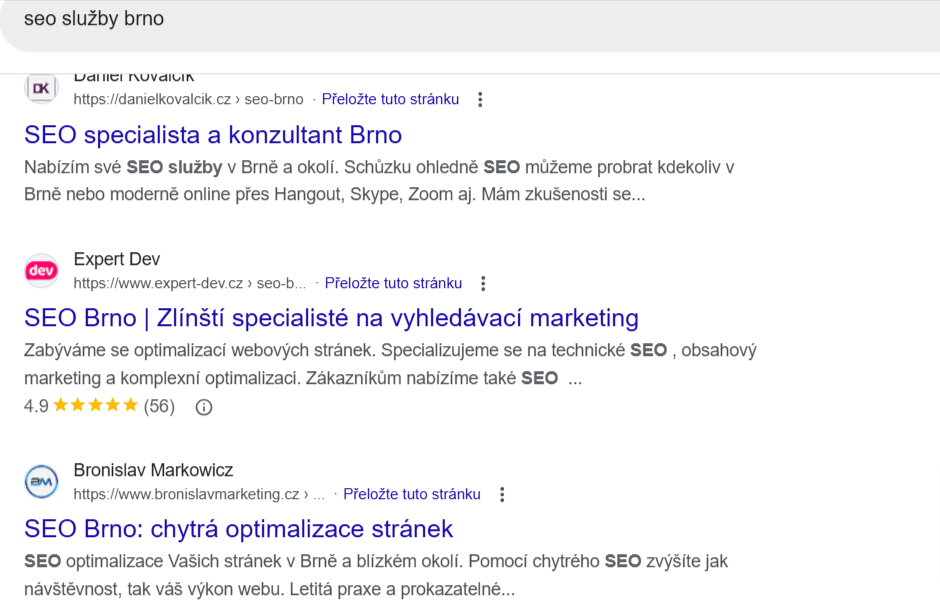Open 'SEO Brno | Zlínští specialisté' result
Viewport: 940px width, 615px height.
(332, 318)
